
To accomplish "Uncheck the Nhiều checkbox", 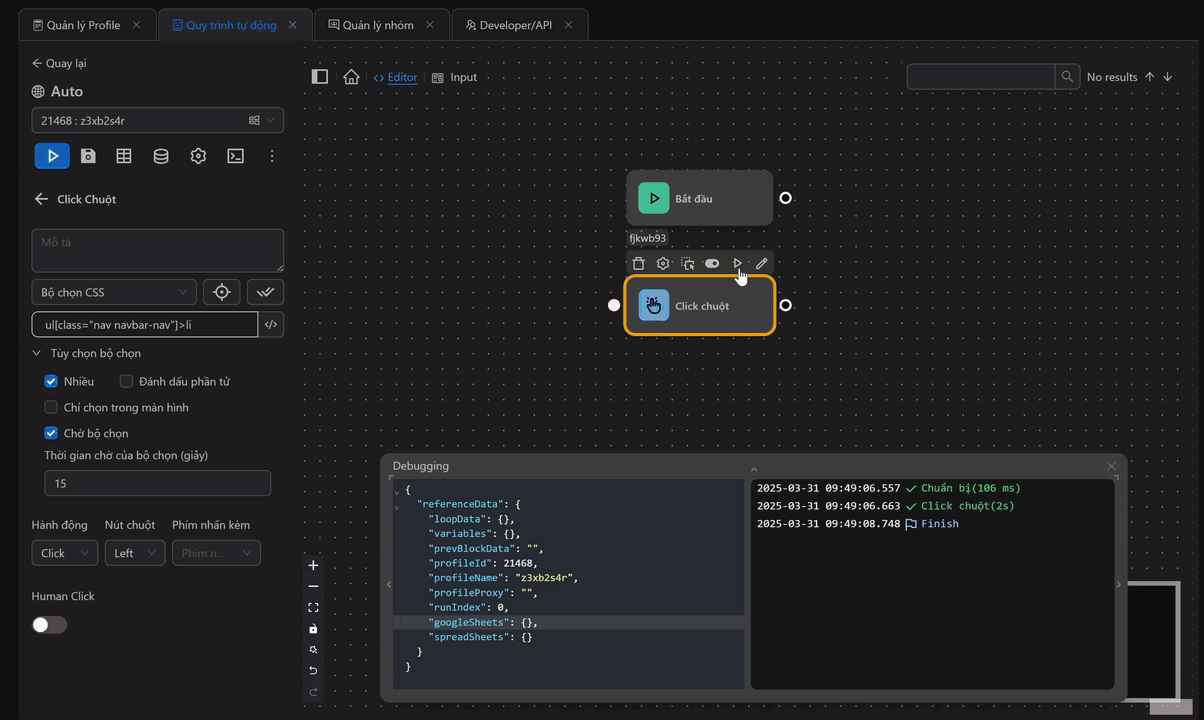I will [50, 381].
